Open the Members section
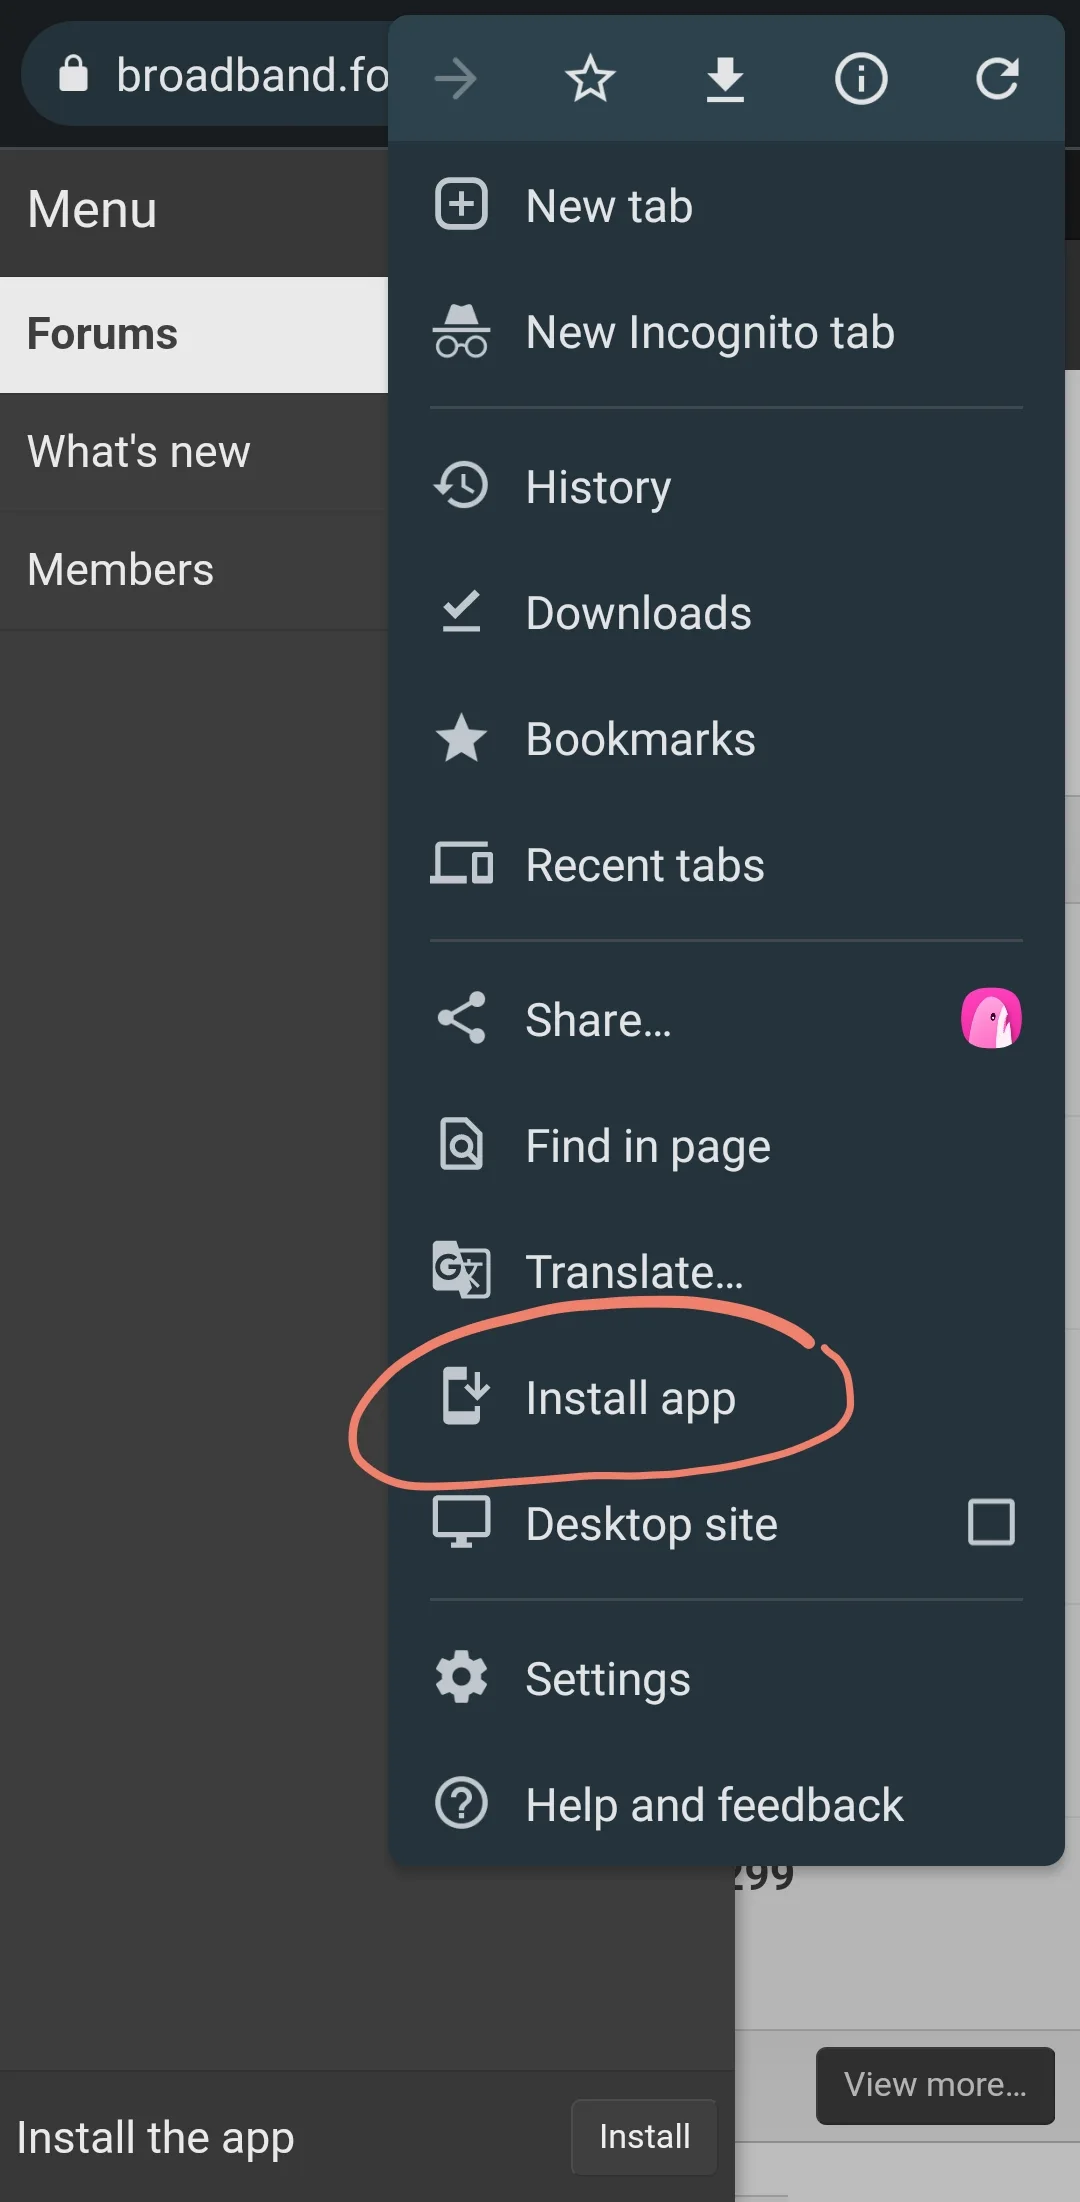This screenshot has width=1080, height=2202. 120,568
